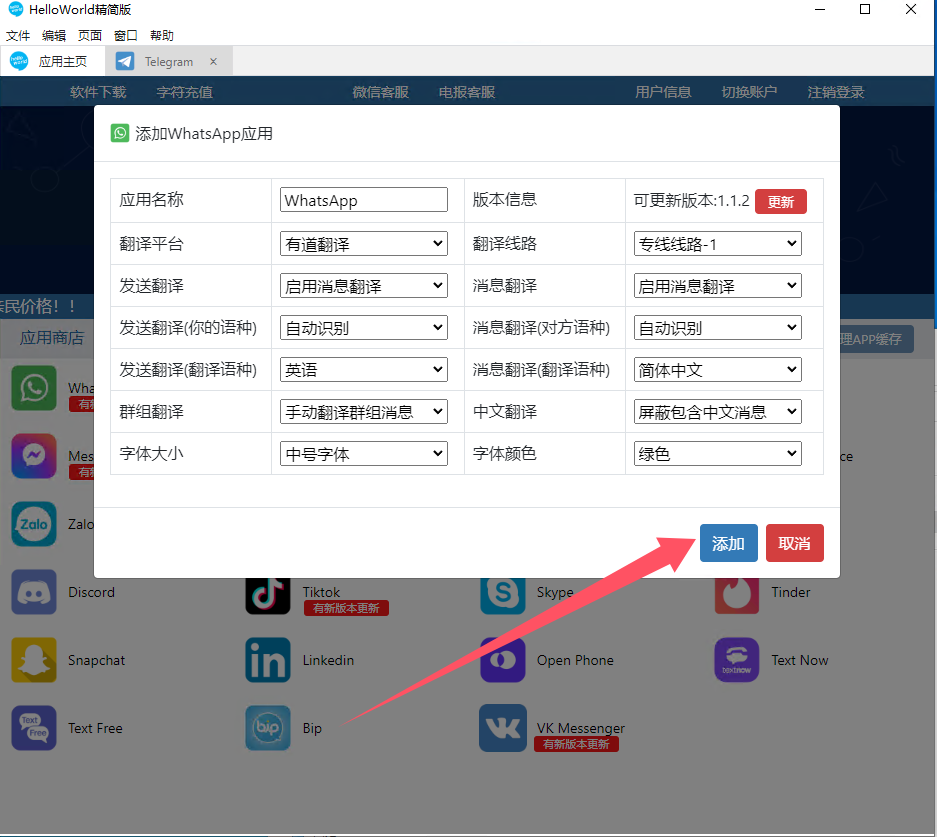This screenshot has height=837, width=937.
Task: Click the 应用商店 section tab
Action: (52, 338)
